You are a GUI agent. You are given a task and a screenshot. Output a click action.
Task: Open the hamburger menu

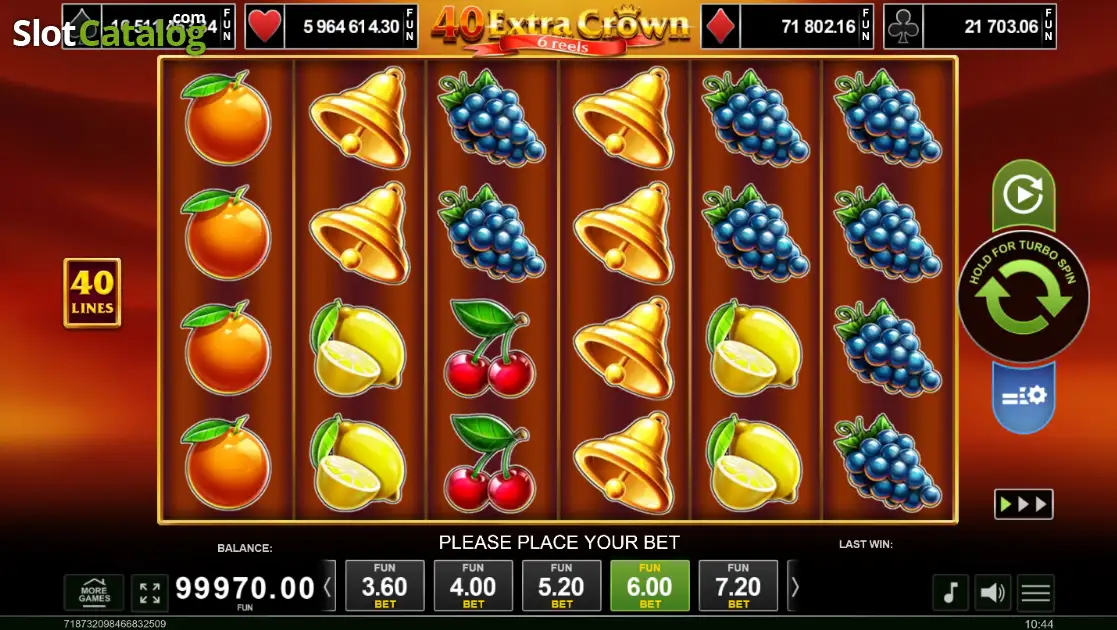[x=1036, y=592]
